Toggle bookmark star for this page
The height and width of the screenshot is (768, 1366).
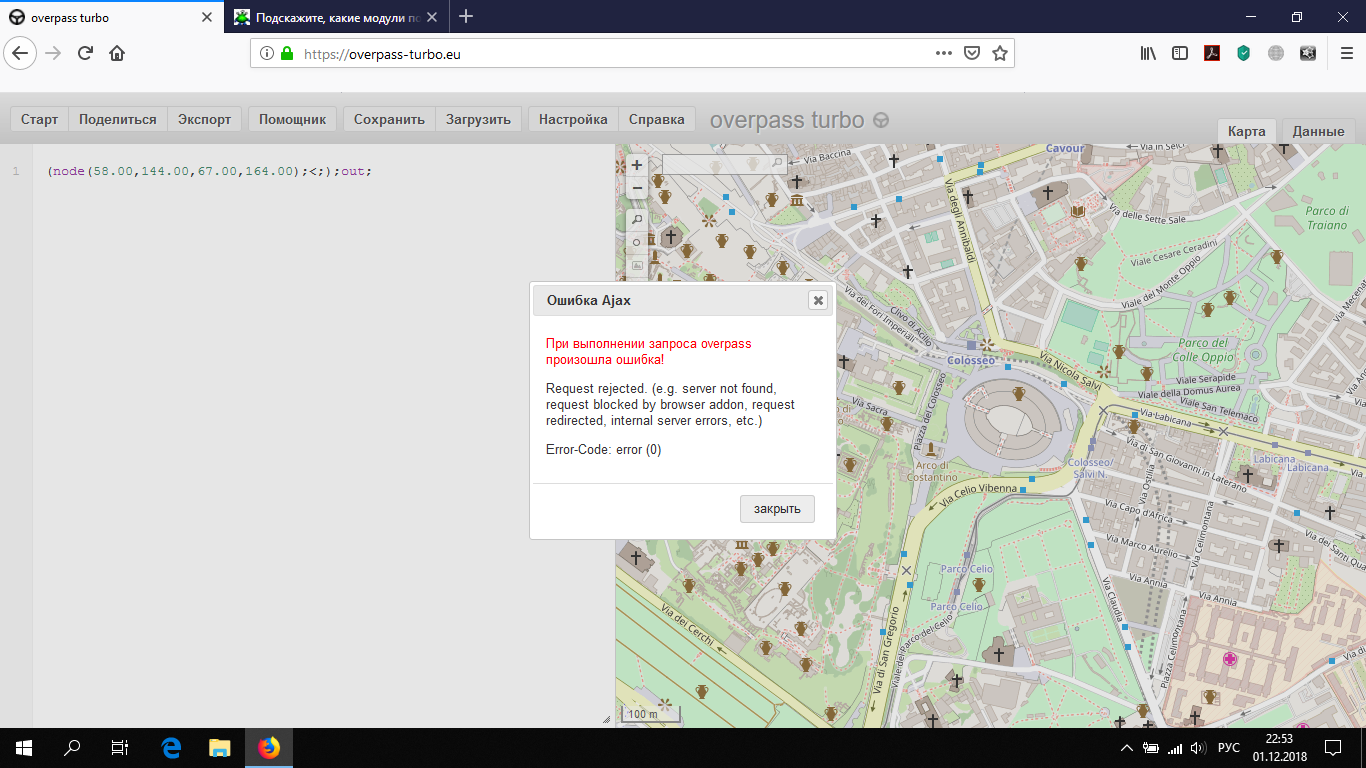999,54
